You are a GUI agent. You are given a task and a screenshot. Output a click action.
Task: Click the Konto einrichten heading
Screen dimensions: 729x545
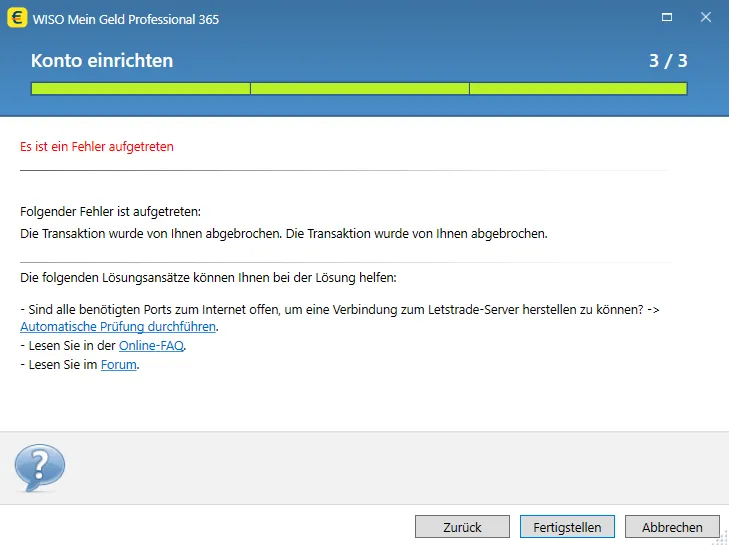point(102,61)
